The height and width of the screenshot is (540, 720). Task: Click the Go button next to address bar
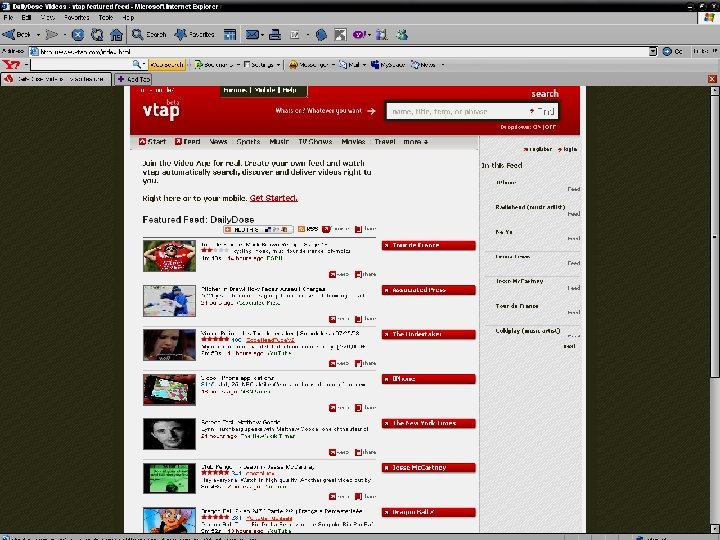point(672,51)
